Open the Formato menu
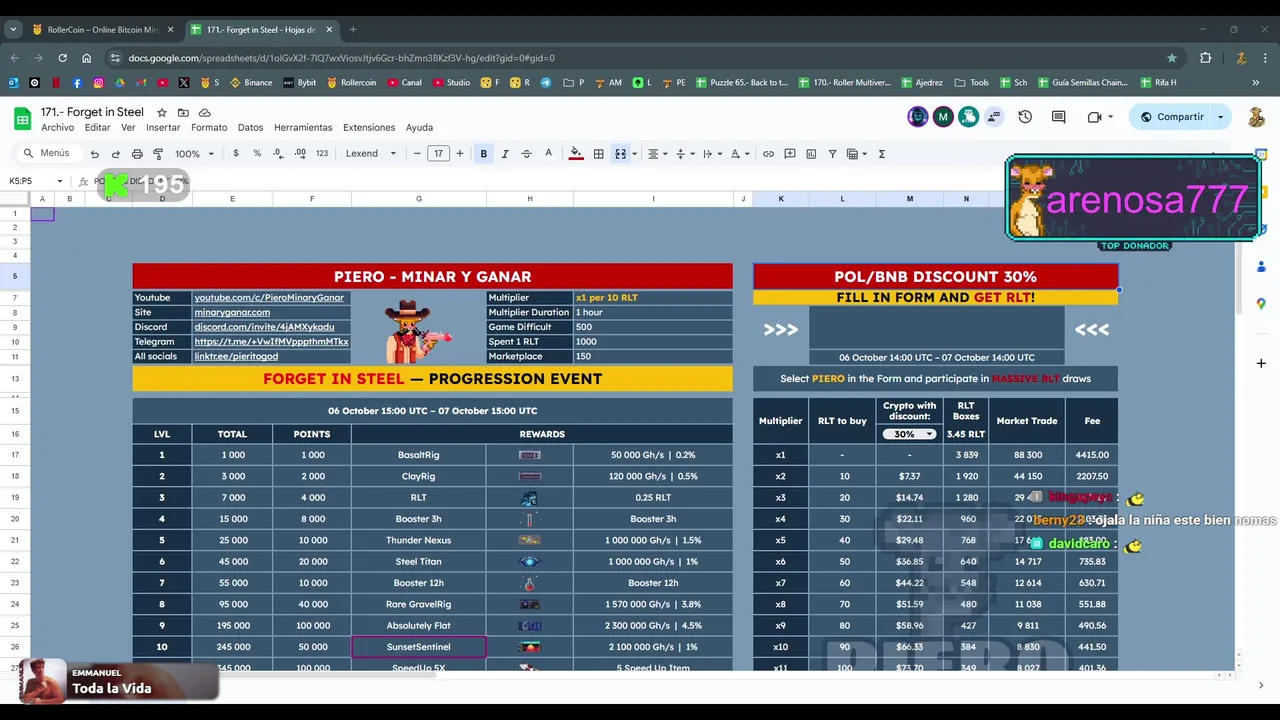1280x720 pixels. click(209, 128)
